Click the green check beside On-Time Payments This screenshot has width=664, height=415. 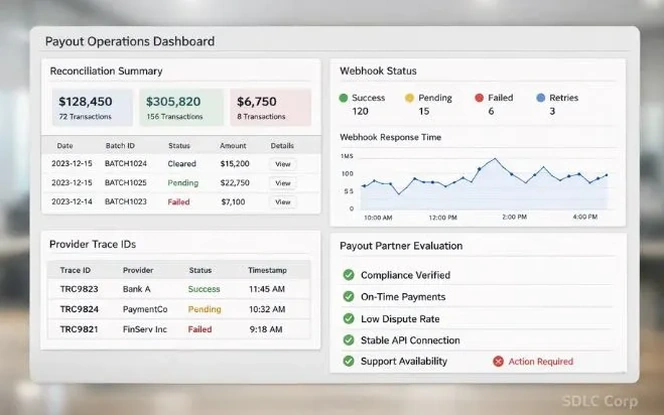(x=349, y=296)
